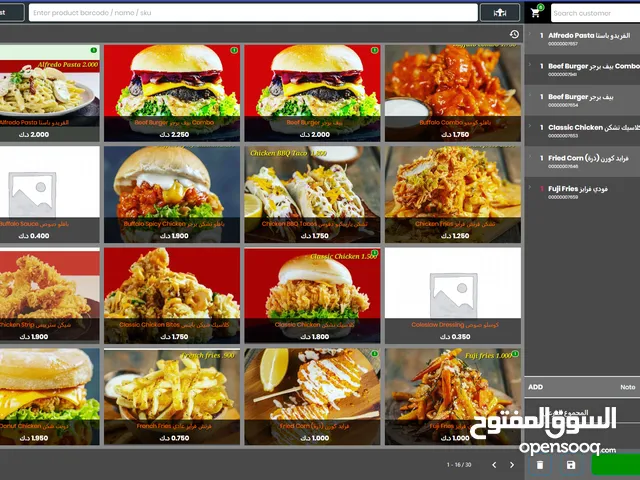Focus the Search customer field
640x480 pixels.
coord(596,13)
